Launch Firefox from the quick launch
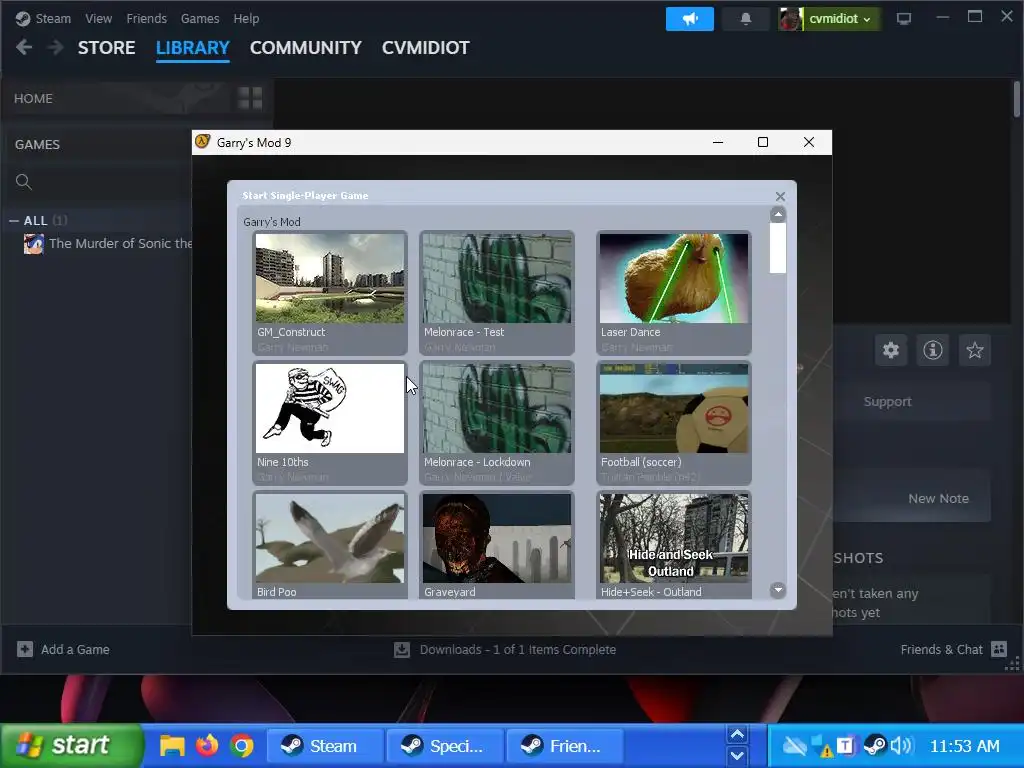The image size is (1024, 768). click(207, 745)
